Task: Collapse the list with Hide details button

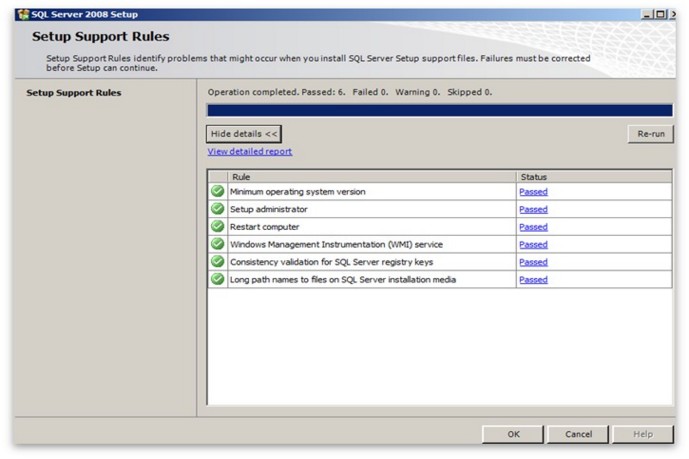Action: [244, 134]
